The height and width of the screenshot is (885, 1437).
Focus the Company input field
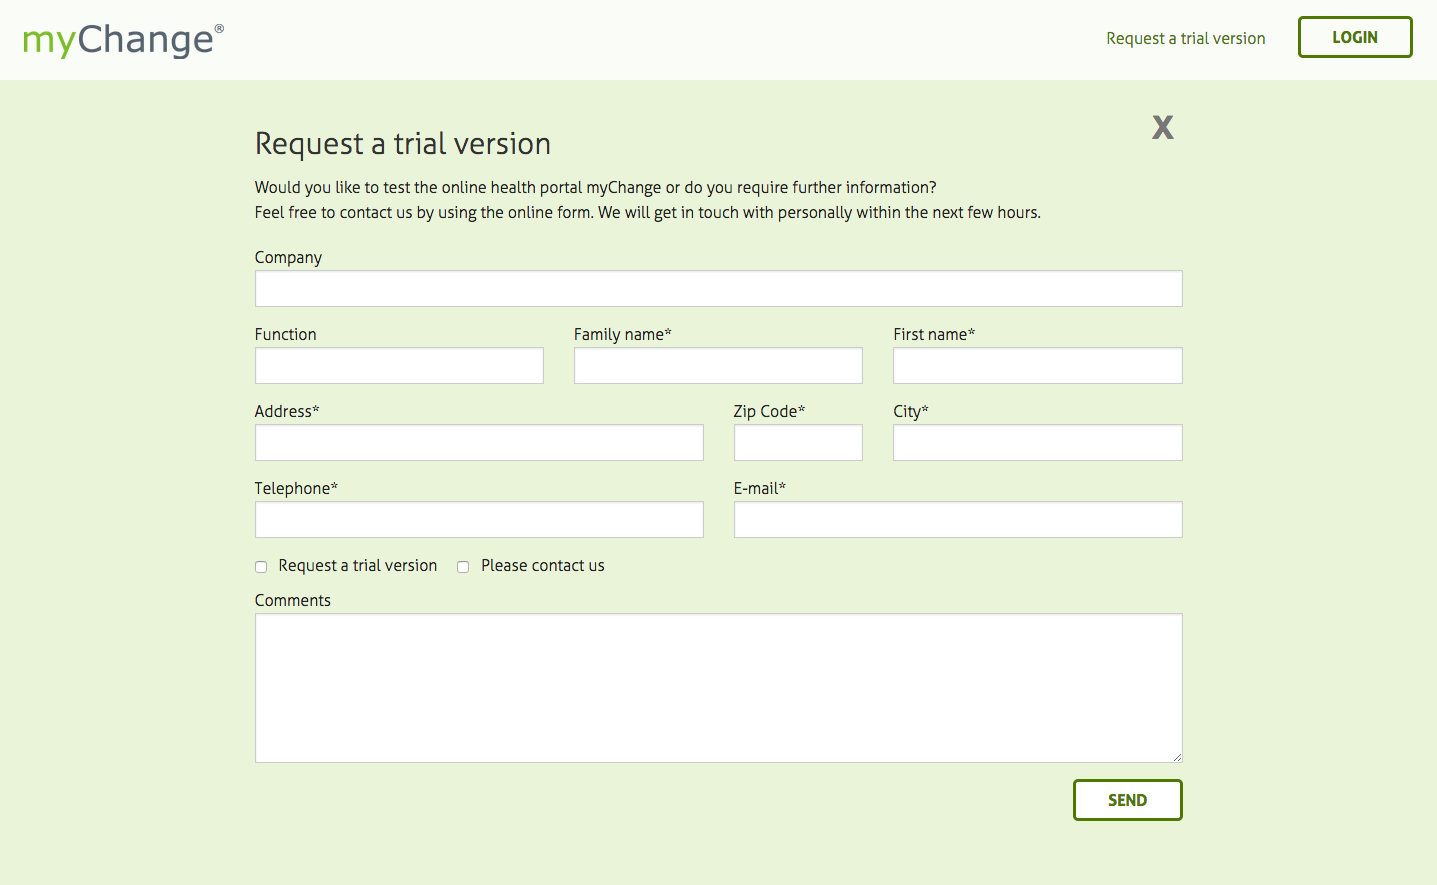point(718,289)
